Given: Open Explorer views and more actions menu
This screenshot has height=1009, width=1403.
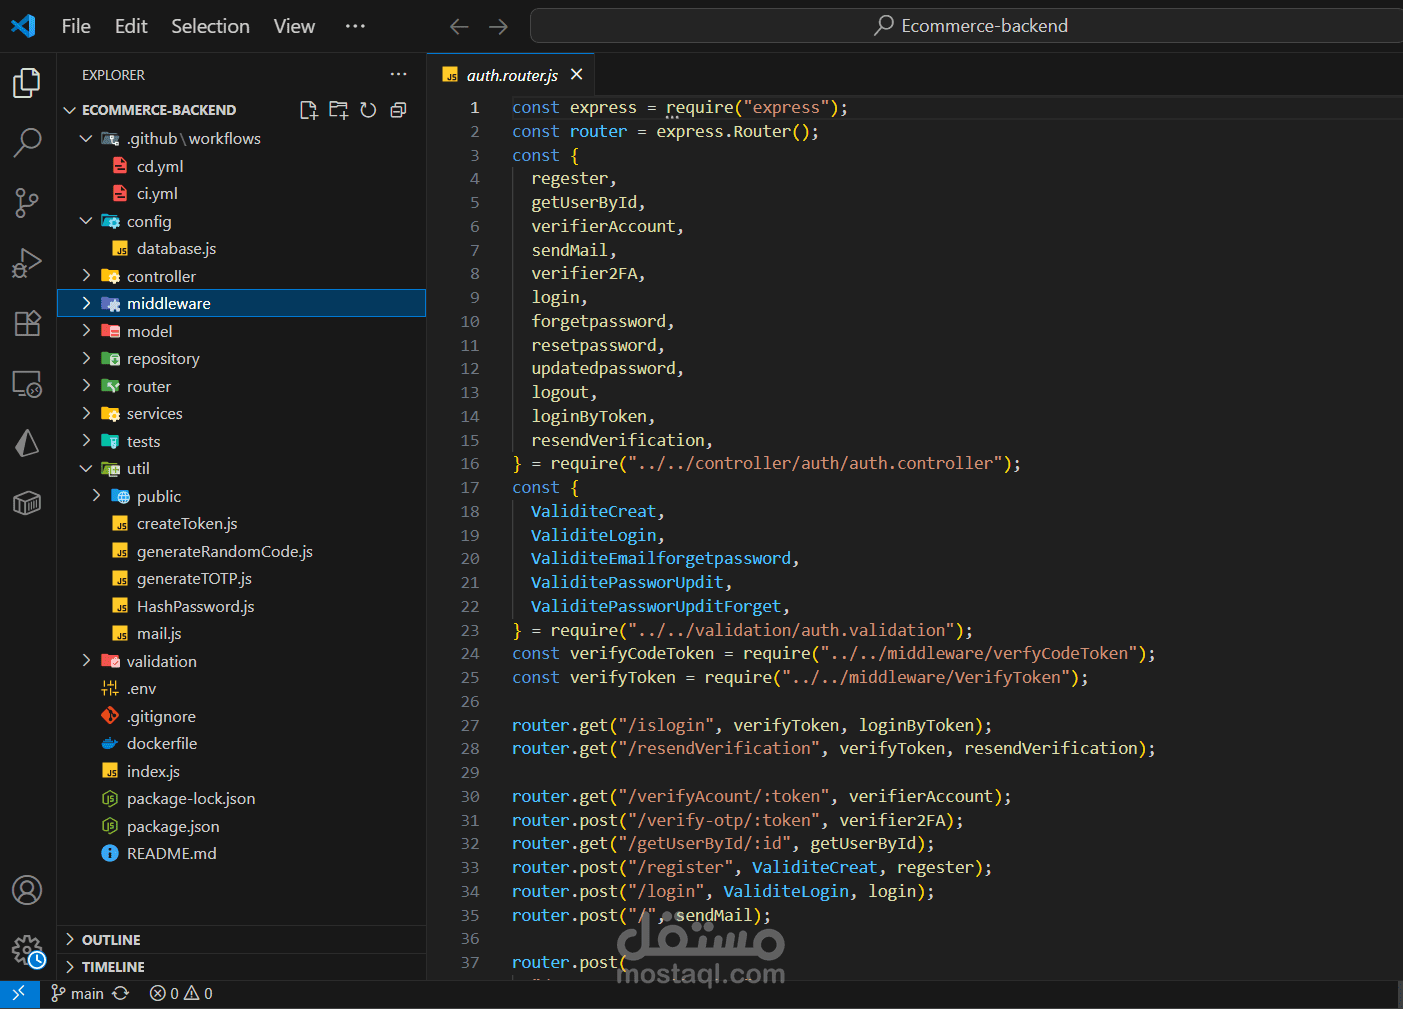Looking at the screenshot, I should (x=398, y=75).
